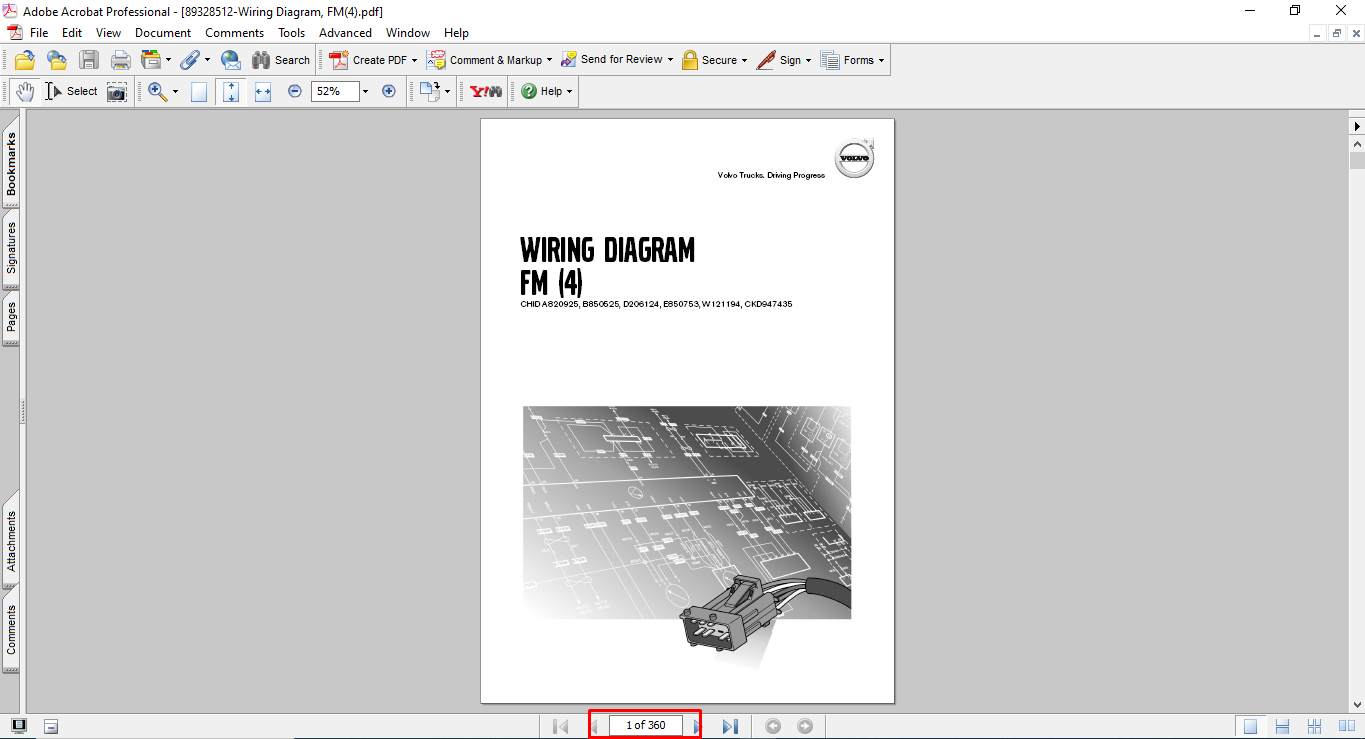The image size is (1365, 739).
Task: Click the Zoom In plus icon
Action: pos(389,91)
